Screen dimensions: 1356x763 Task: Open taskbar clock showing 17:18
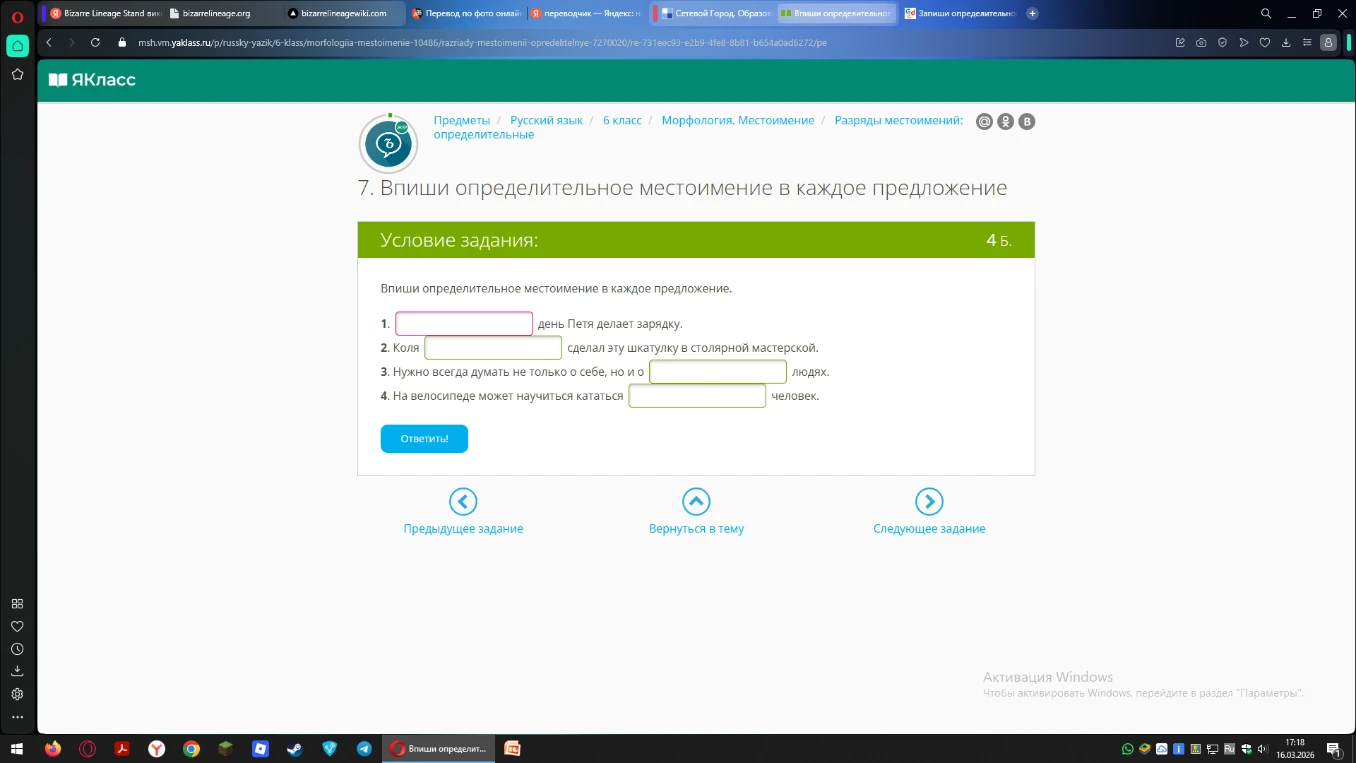1295,748
